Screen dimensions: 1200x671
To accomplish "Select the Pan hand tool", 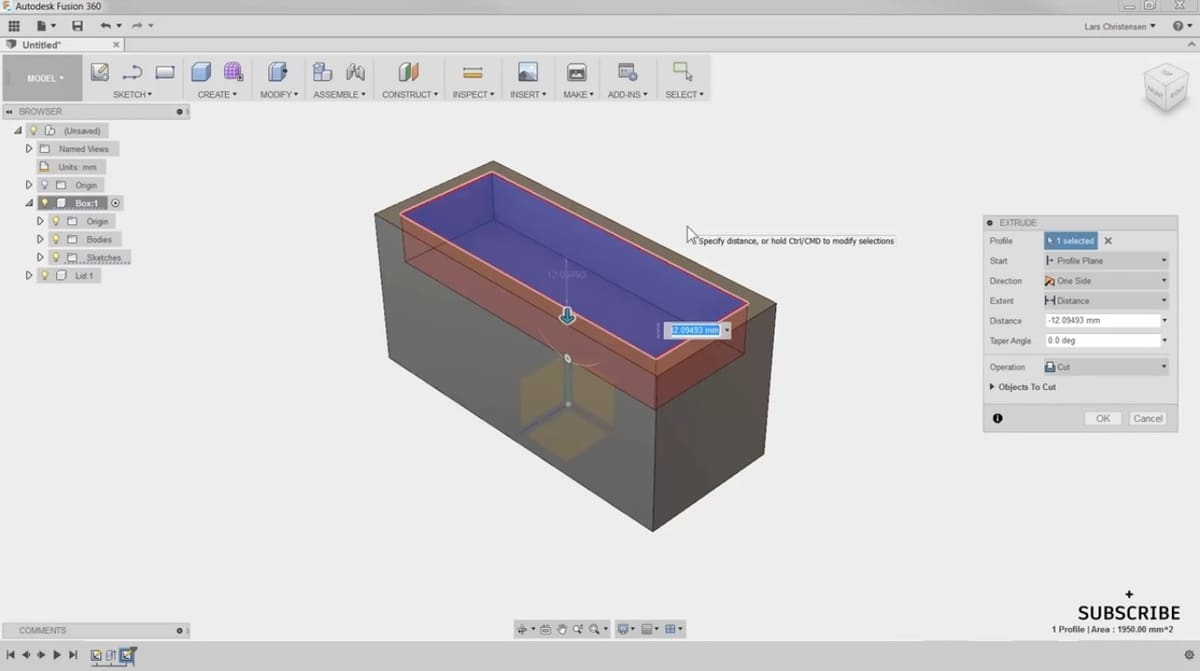I will coord(562,629).
